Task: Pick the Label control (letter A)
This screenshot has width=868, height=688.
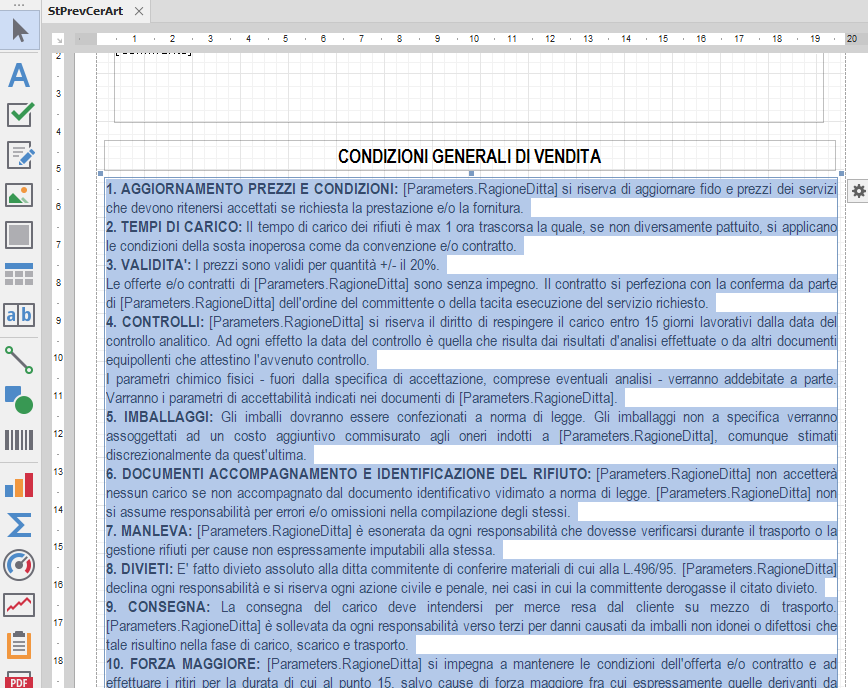Action: [20, 76]
